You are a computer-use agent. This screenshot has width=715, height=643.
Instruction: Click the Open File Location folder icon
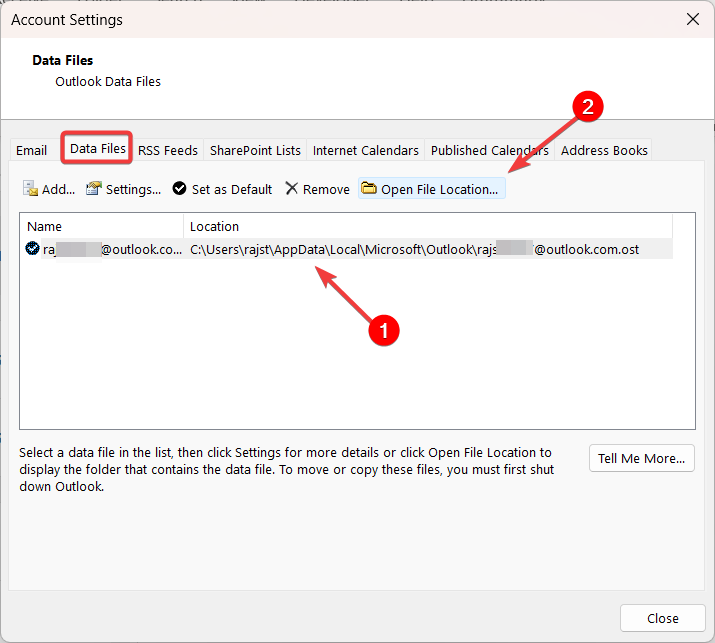368,187
